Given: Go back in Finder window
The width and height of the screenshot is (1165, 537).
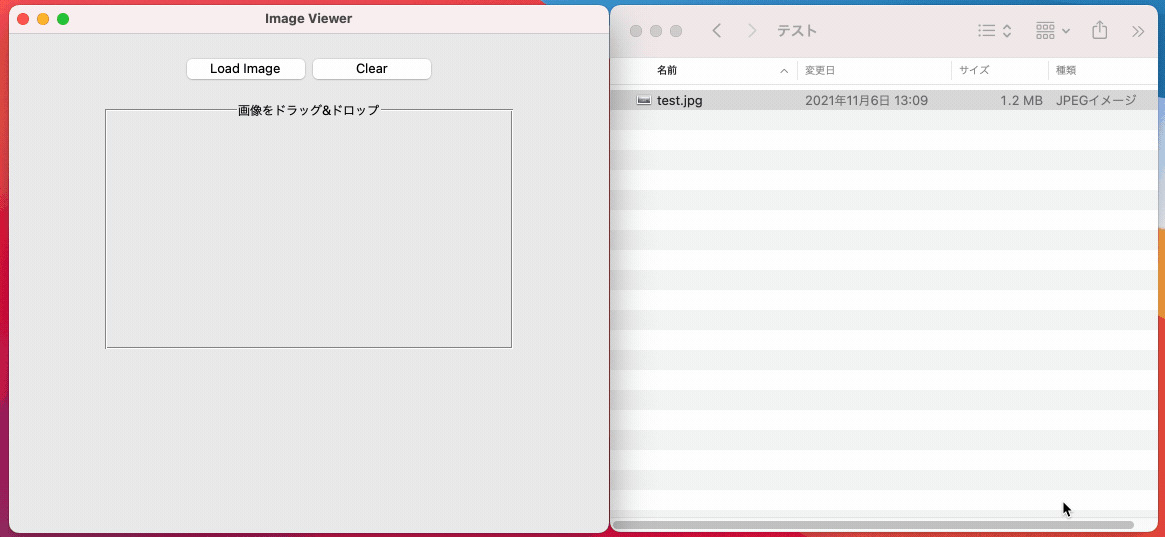Looking at the screenshot, I should coord(716,30).
